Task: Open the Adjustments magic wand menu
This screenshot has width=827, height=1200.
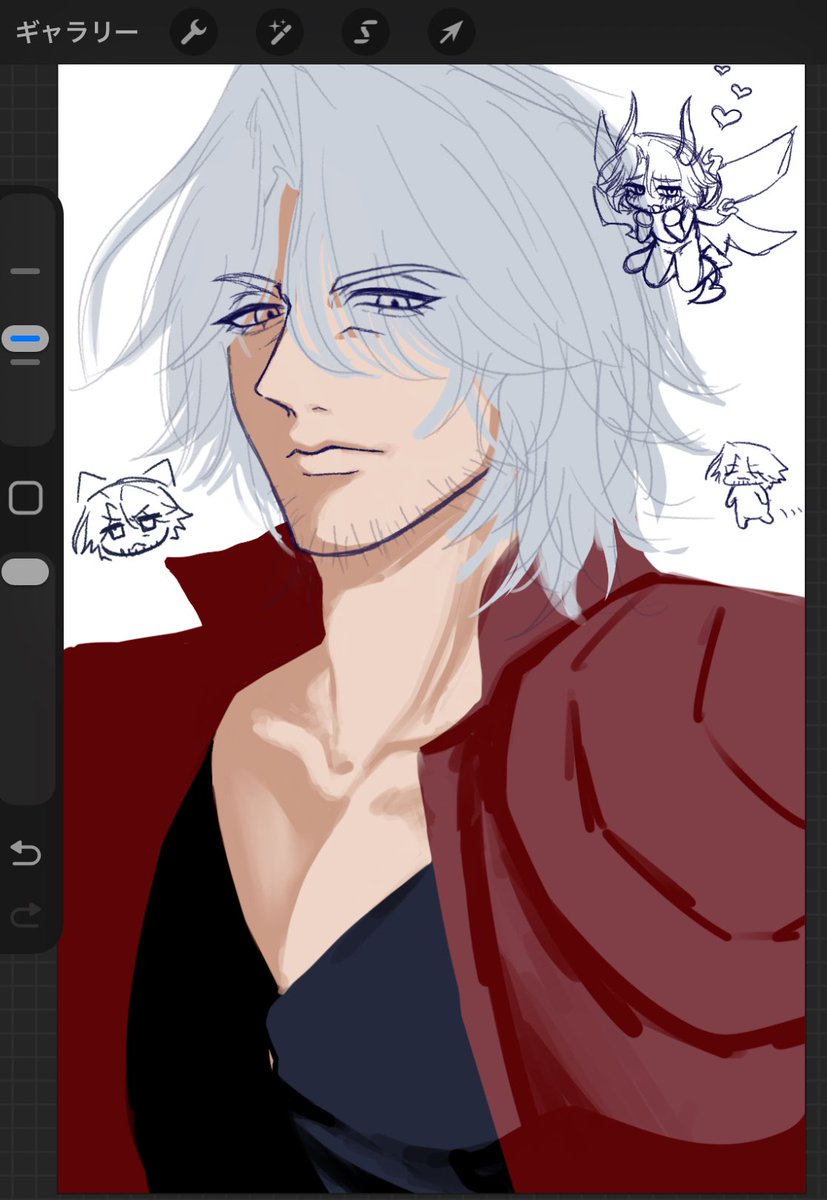Action: click(x=279, y=33)
